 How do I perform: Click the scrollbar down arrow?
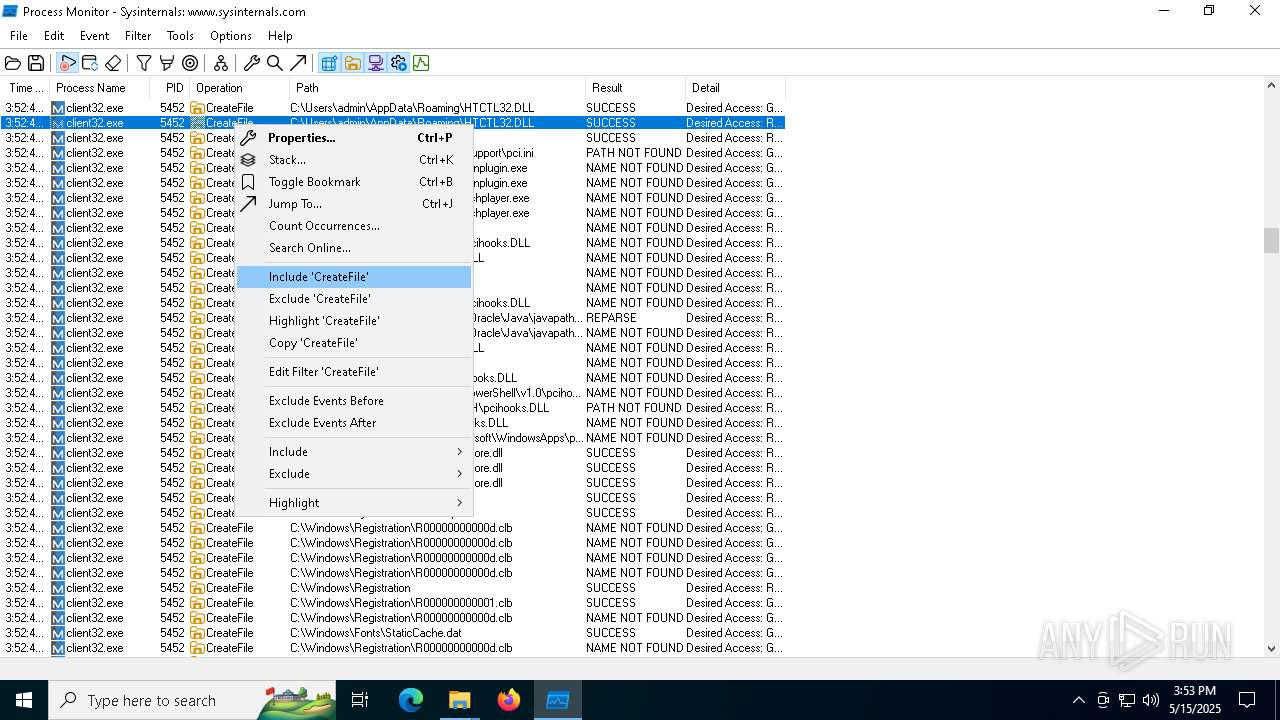tap(1271, 648)
